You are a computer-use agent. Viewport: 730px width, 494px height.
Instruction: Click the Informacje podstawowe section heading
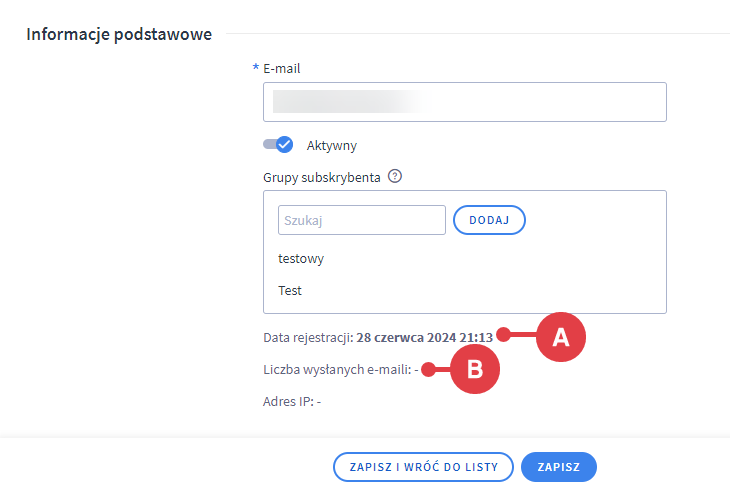coord(119,35)
